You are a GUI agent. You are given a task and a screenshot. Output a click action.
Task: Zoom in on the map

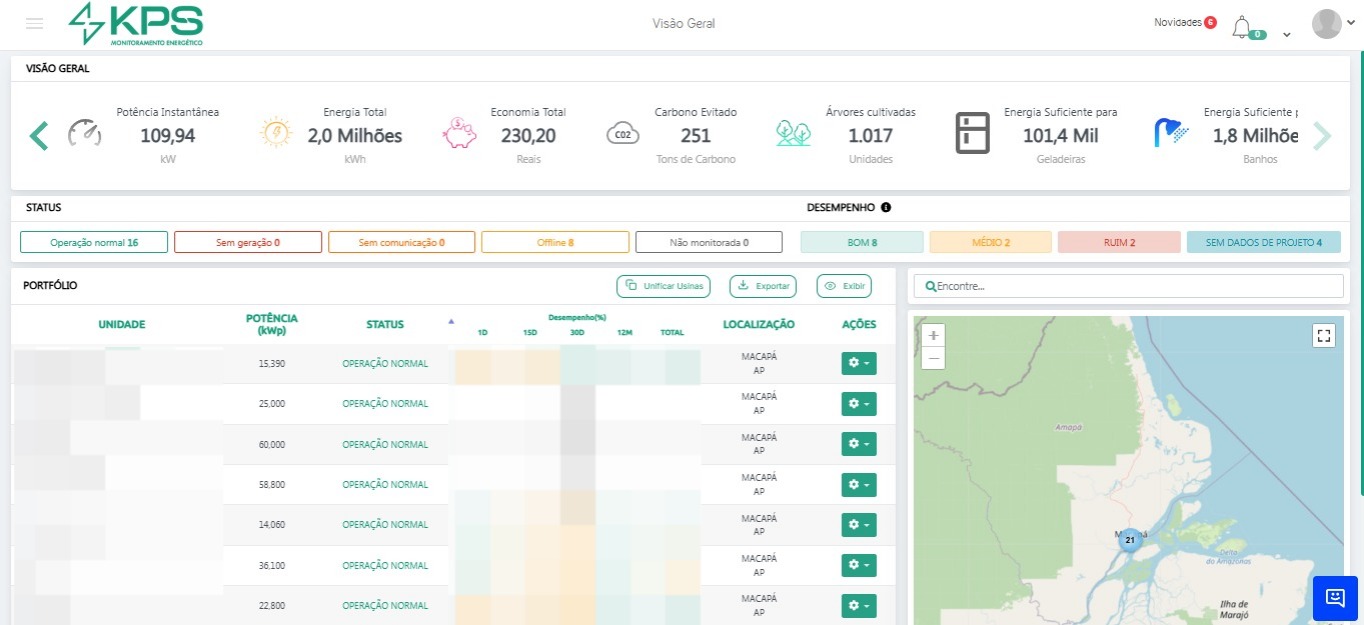(x=933, y=336)
